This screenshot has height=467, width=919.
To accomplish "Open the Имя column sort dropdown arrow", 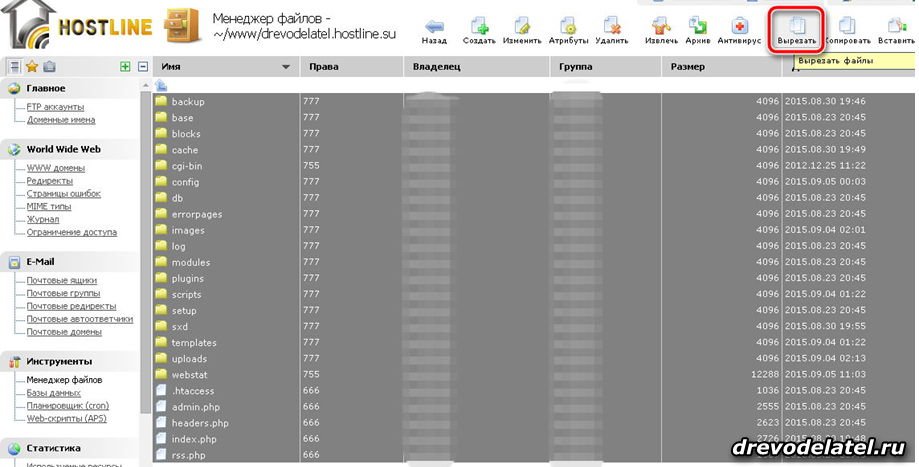I will [287, 67].
